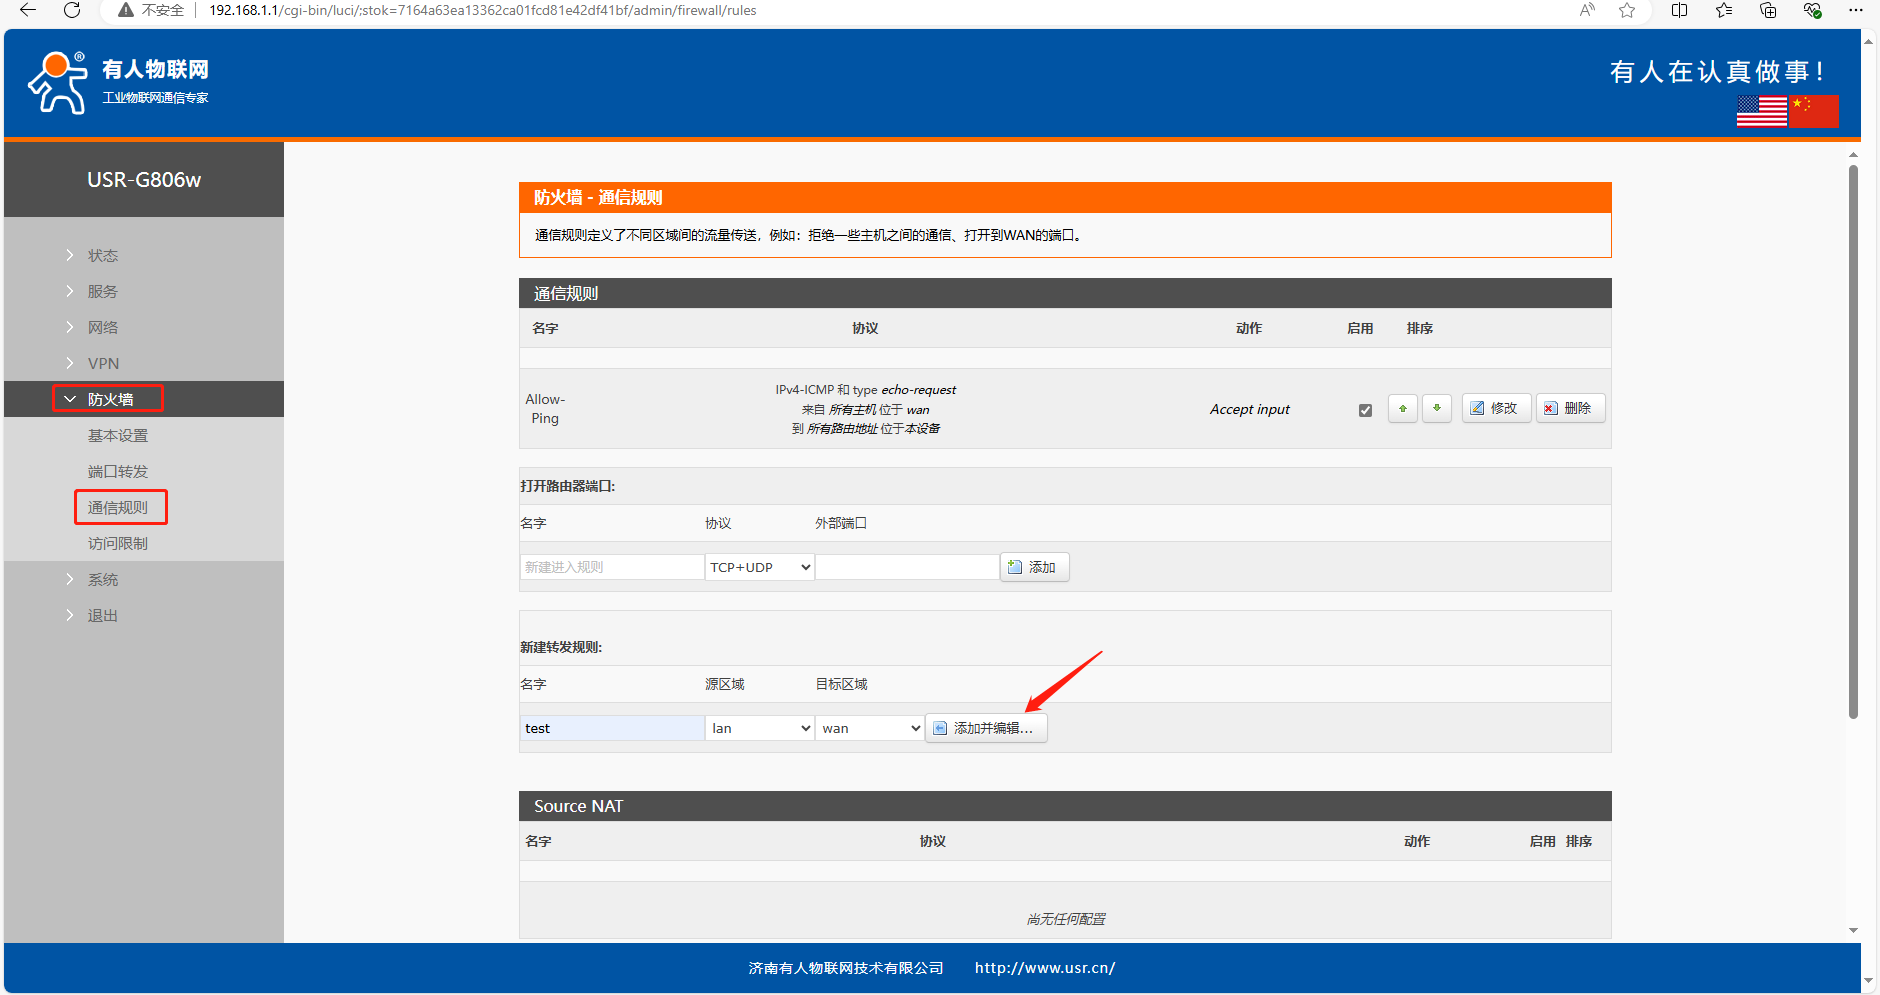This screenshot has height=995, width=1880.
Task: Toggle the Allow-Ping enable checkbox
Action: pos(1365,410)
